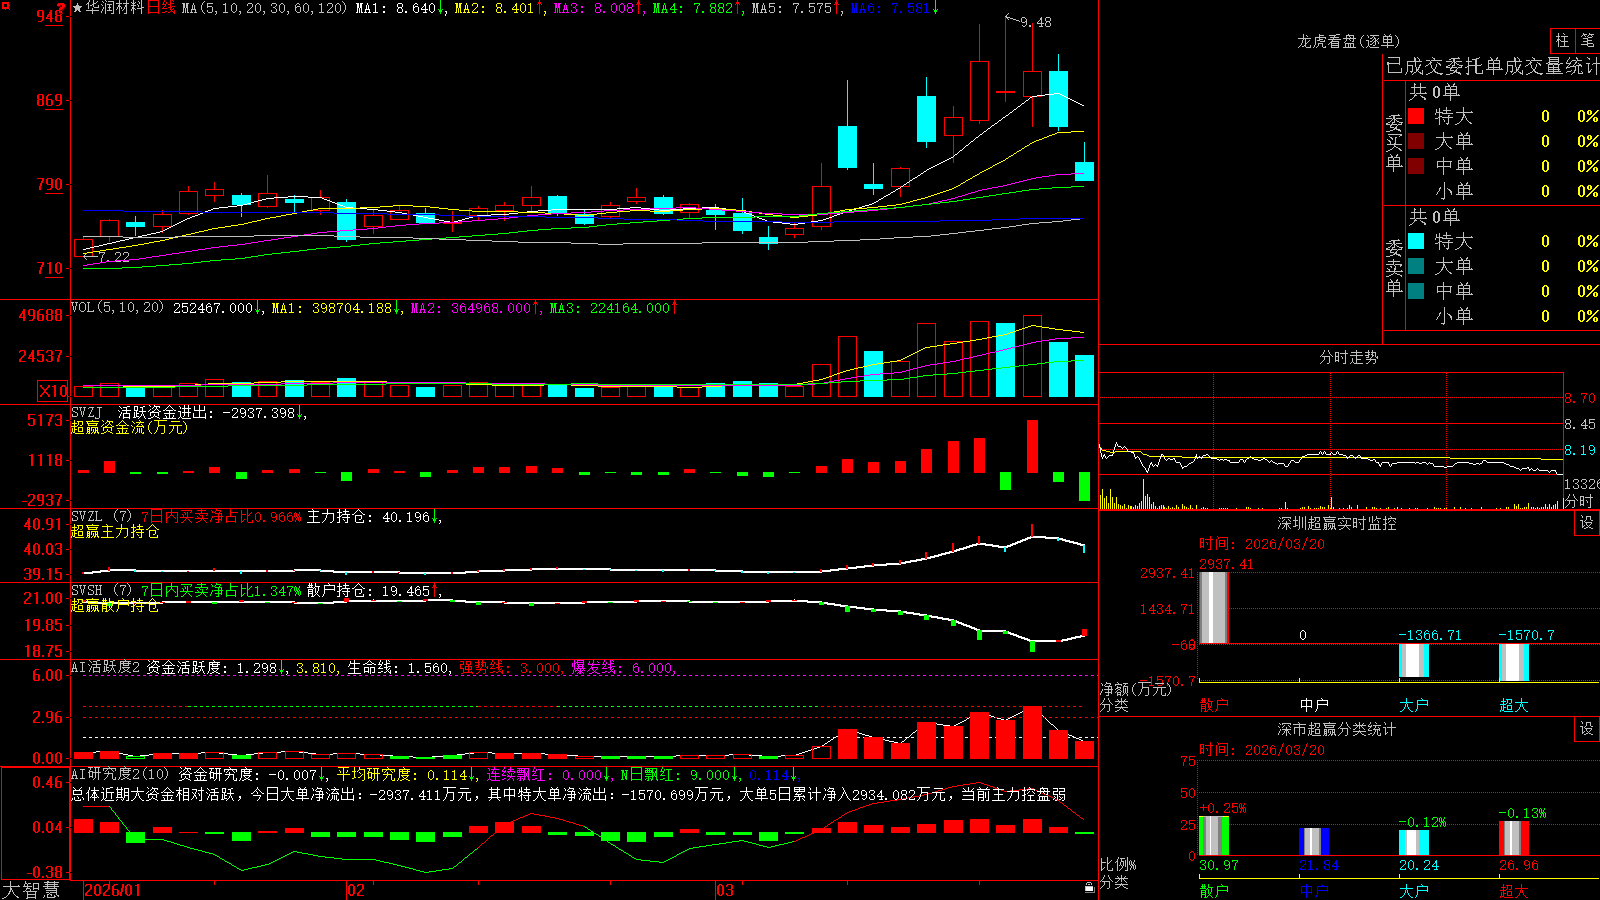The height and width of the screenshot is (900, 1600).
Task: Click the teal 中单 sell order swatch
Action: click(1416, 291)
